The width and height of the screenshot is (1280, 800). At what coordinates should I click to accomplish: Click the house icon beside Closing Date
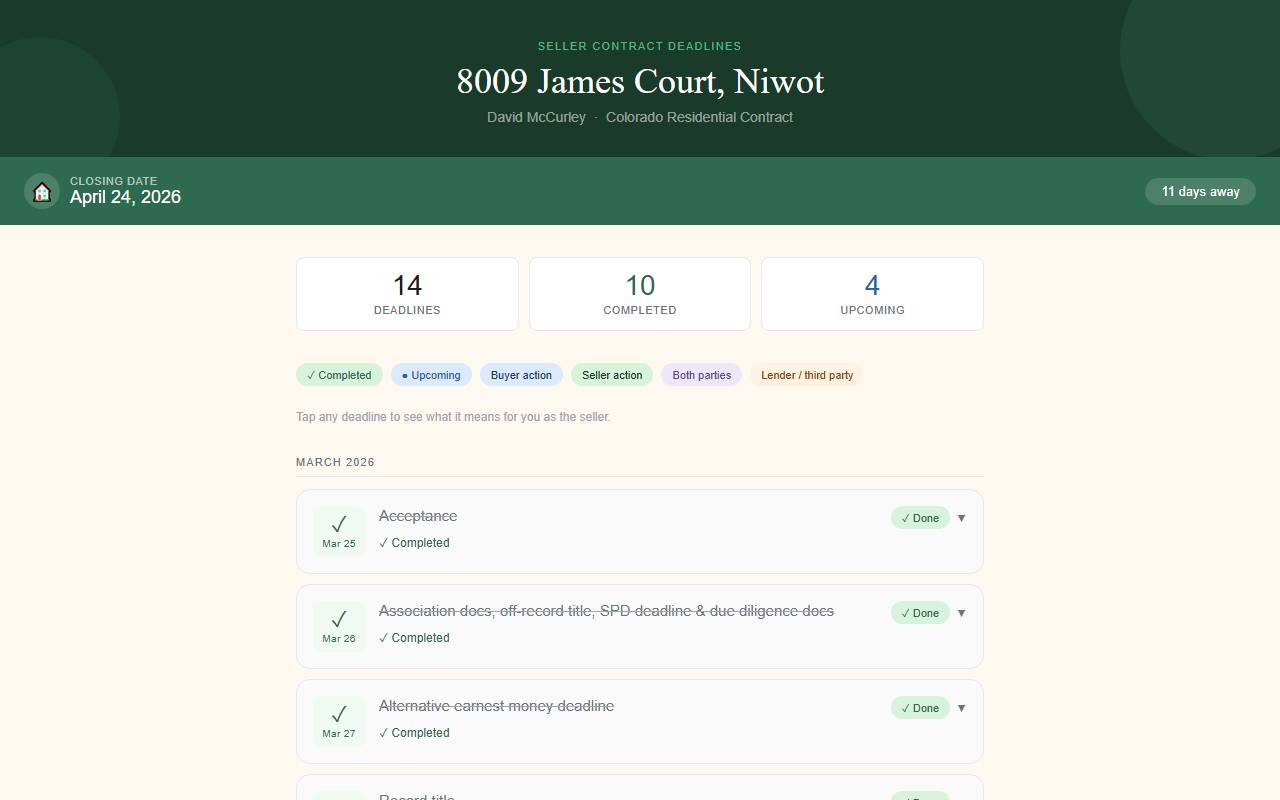click(42, 191)
